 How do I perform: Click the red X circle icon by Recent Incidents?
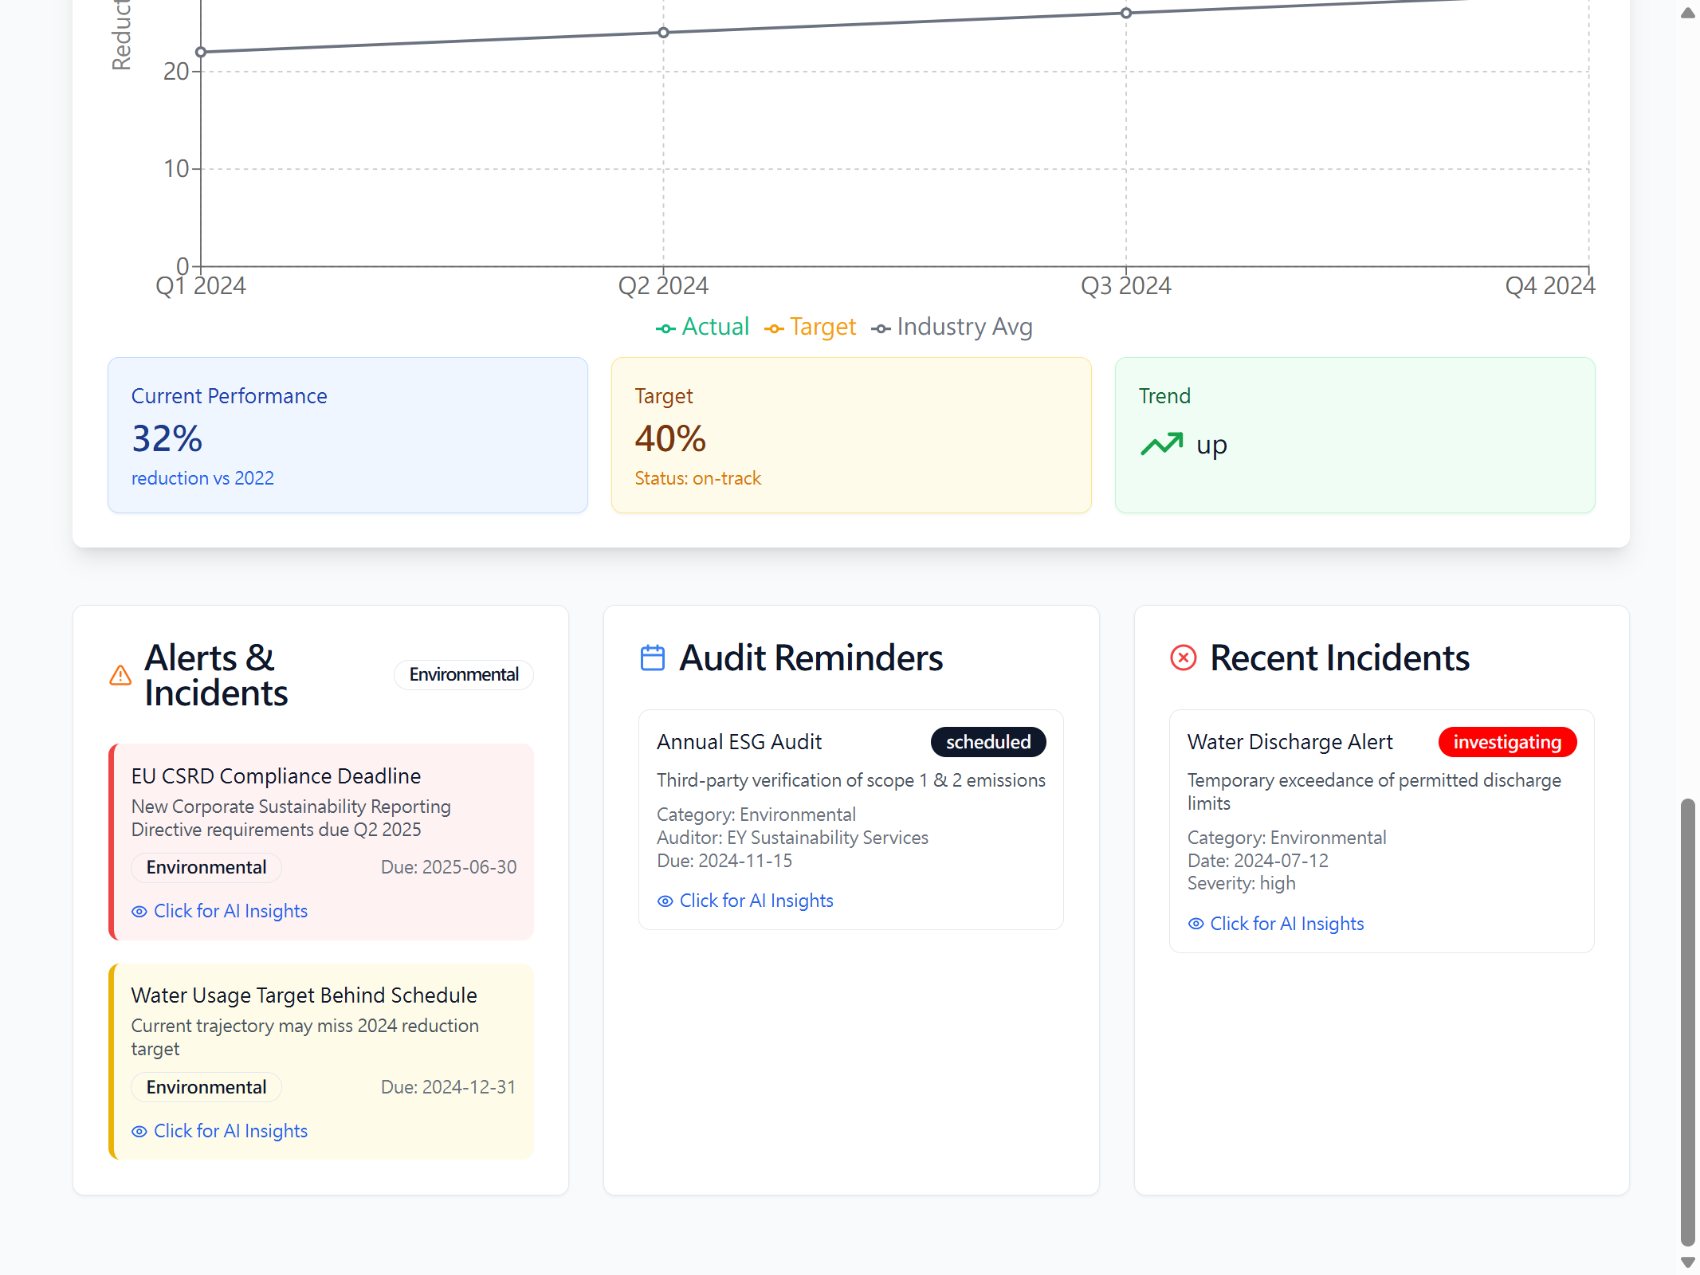pyautogui.click(x=1183, y=658)
